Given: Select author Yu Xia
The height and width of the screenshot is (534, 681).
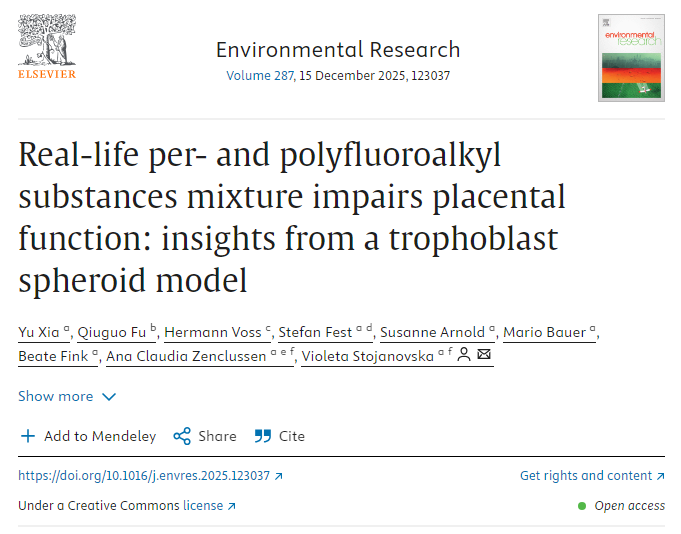Looking at the screenshot, I should (x=38, y=332).
